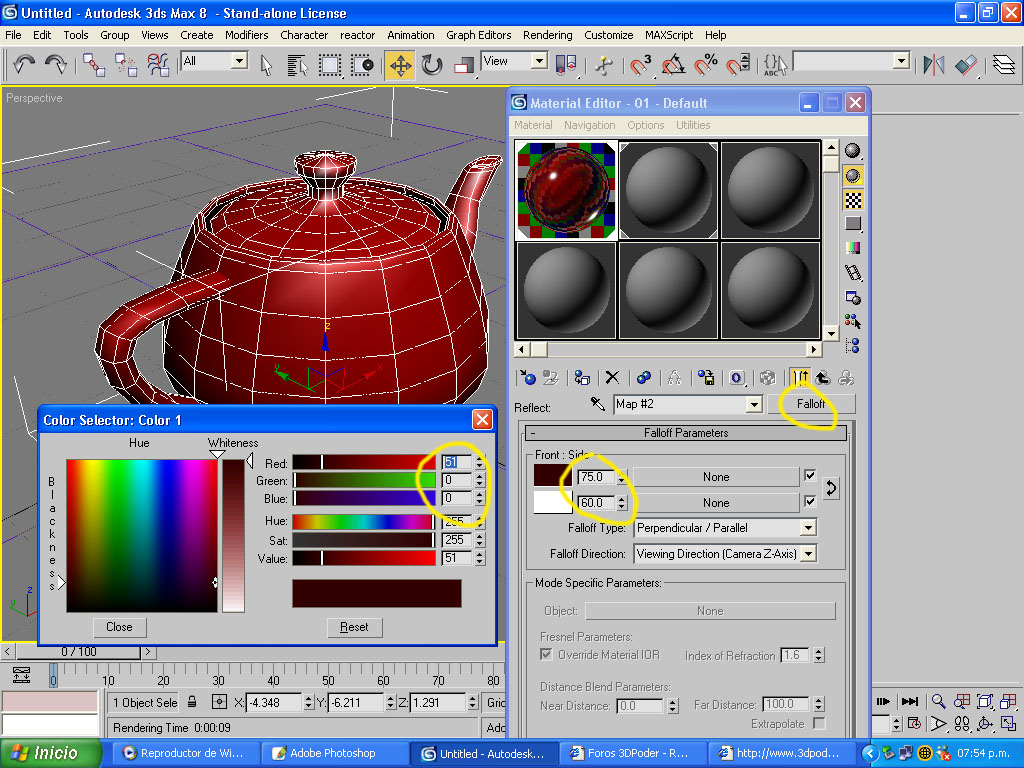Click Close in Color Selector
1024x768 pixels.
[119, 627]
